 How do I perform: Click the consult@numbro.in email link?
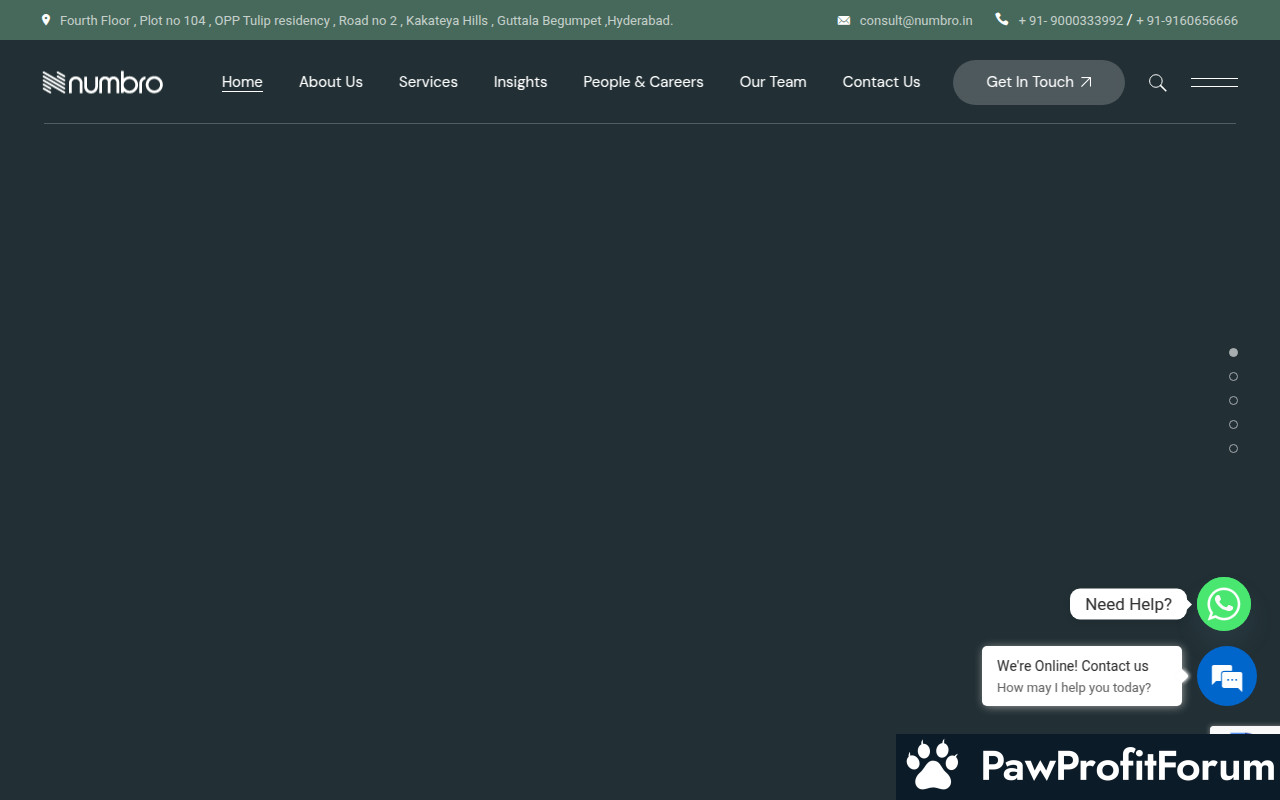click(x=915, y=20)
